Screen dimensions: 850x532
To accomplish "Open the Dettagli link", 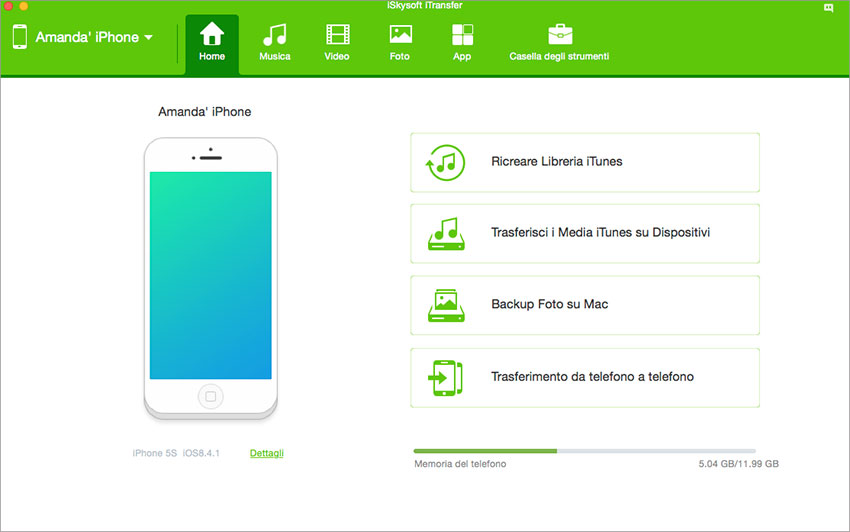I will (267, 453).
